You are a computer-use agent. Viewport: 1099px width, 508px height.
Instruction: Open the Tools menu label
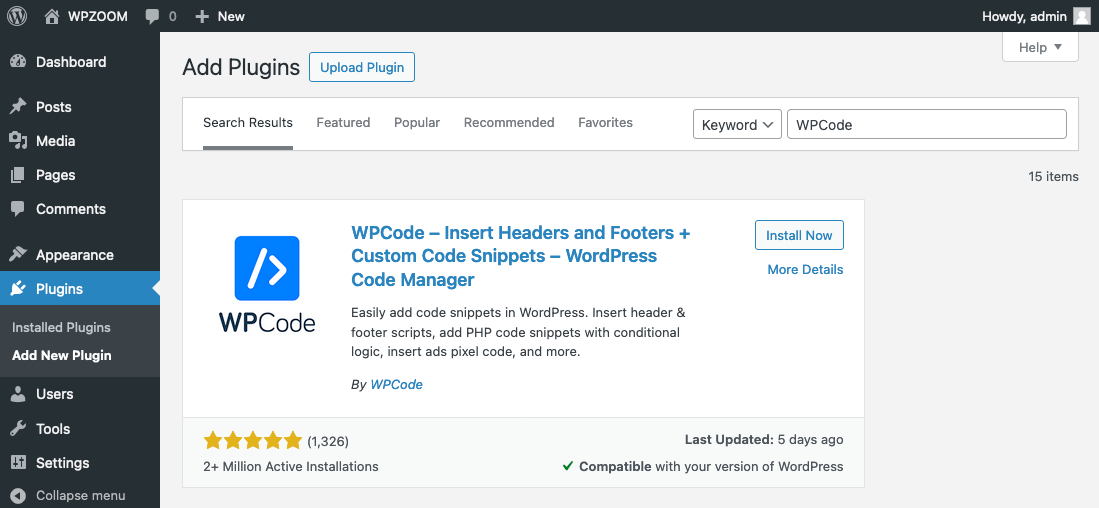(x=53, y=429)
